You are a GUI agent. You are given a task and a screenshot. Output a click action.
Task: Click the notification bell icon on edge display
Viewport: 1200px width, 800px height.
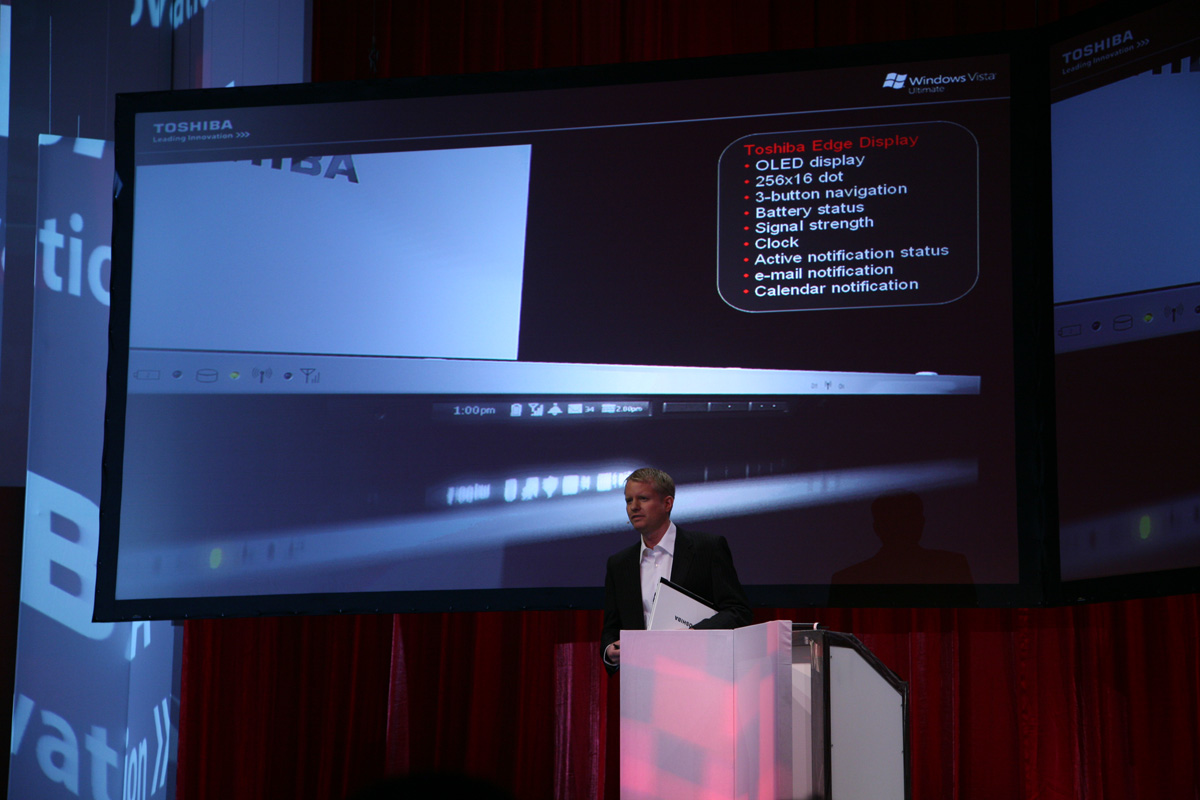pyautogui.click(x=555, y=410)
